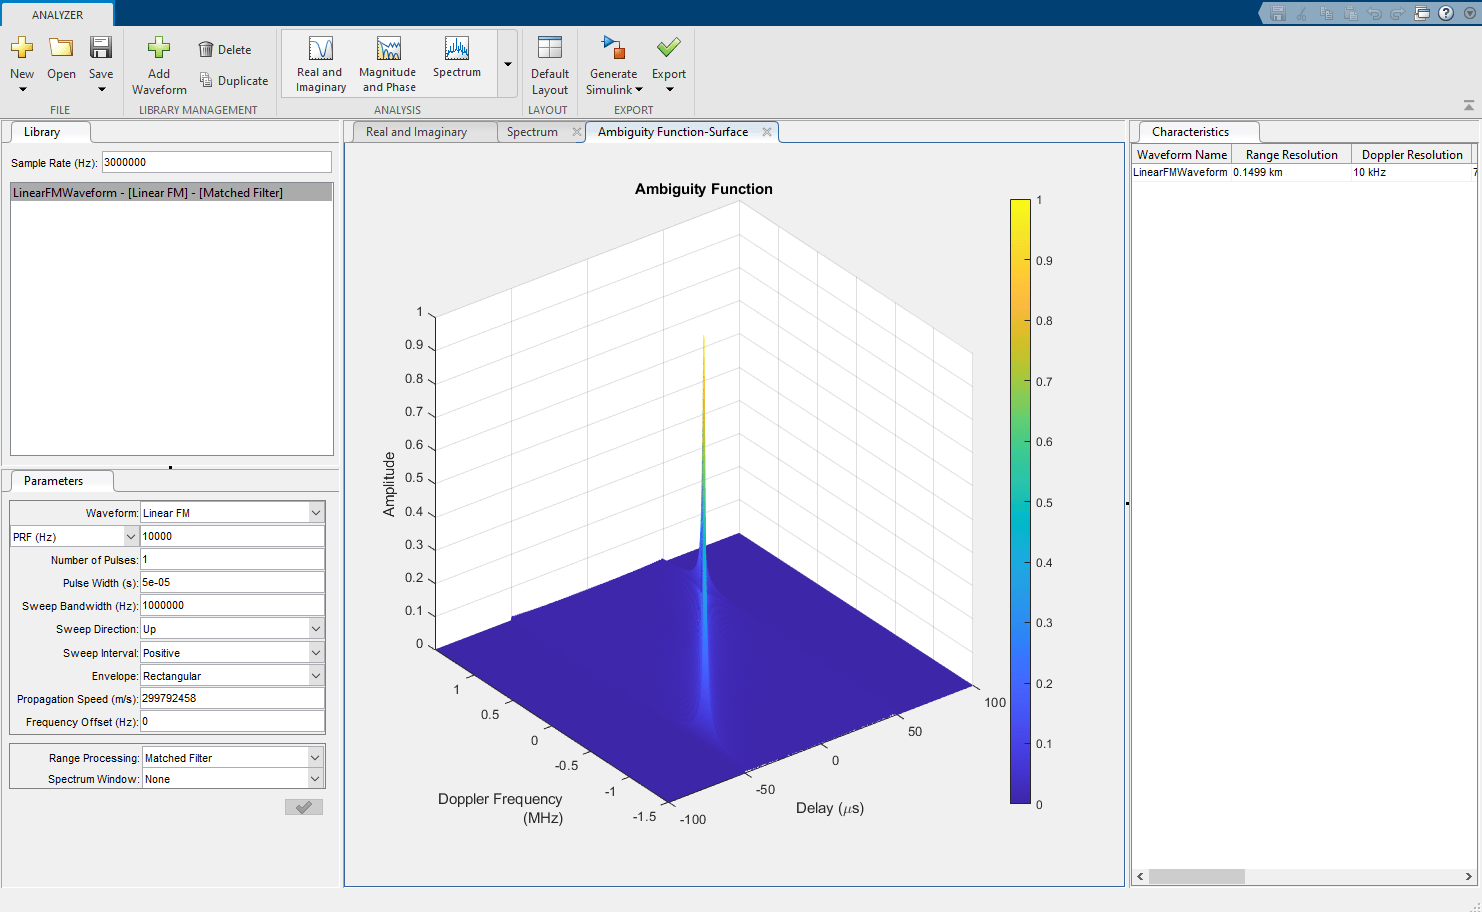Edit the Sample Rate input field
This screenshot has width=1482, height=912.
(x=216, y=161)
